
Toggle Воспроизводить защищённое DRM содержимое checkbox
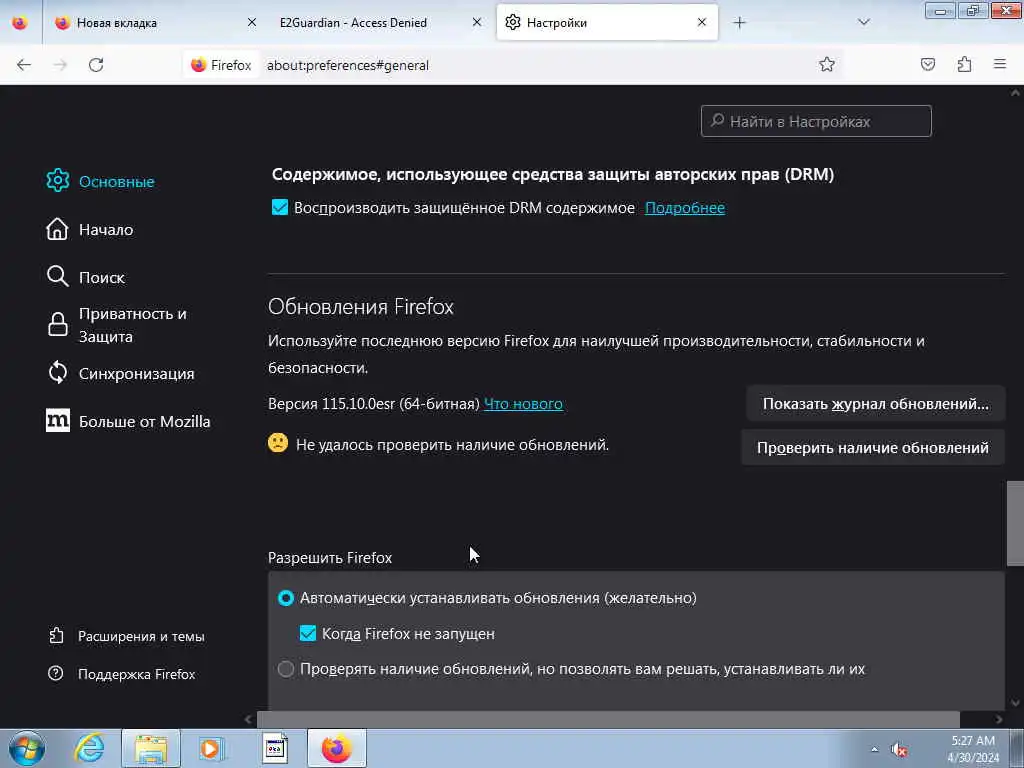[x=280, y=208]
